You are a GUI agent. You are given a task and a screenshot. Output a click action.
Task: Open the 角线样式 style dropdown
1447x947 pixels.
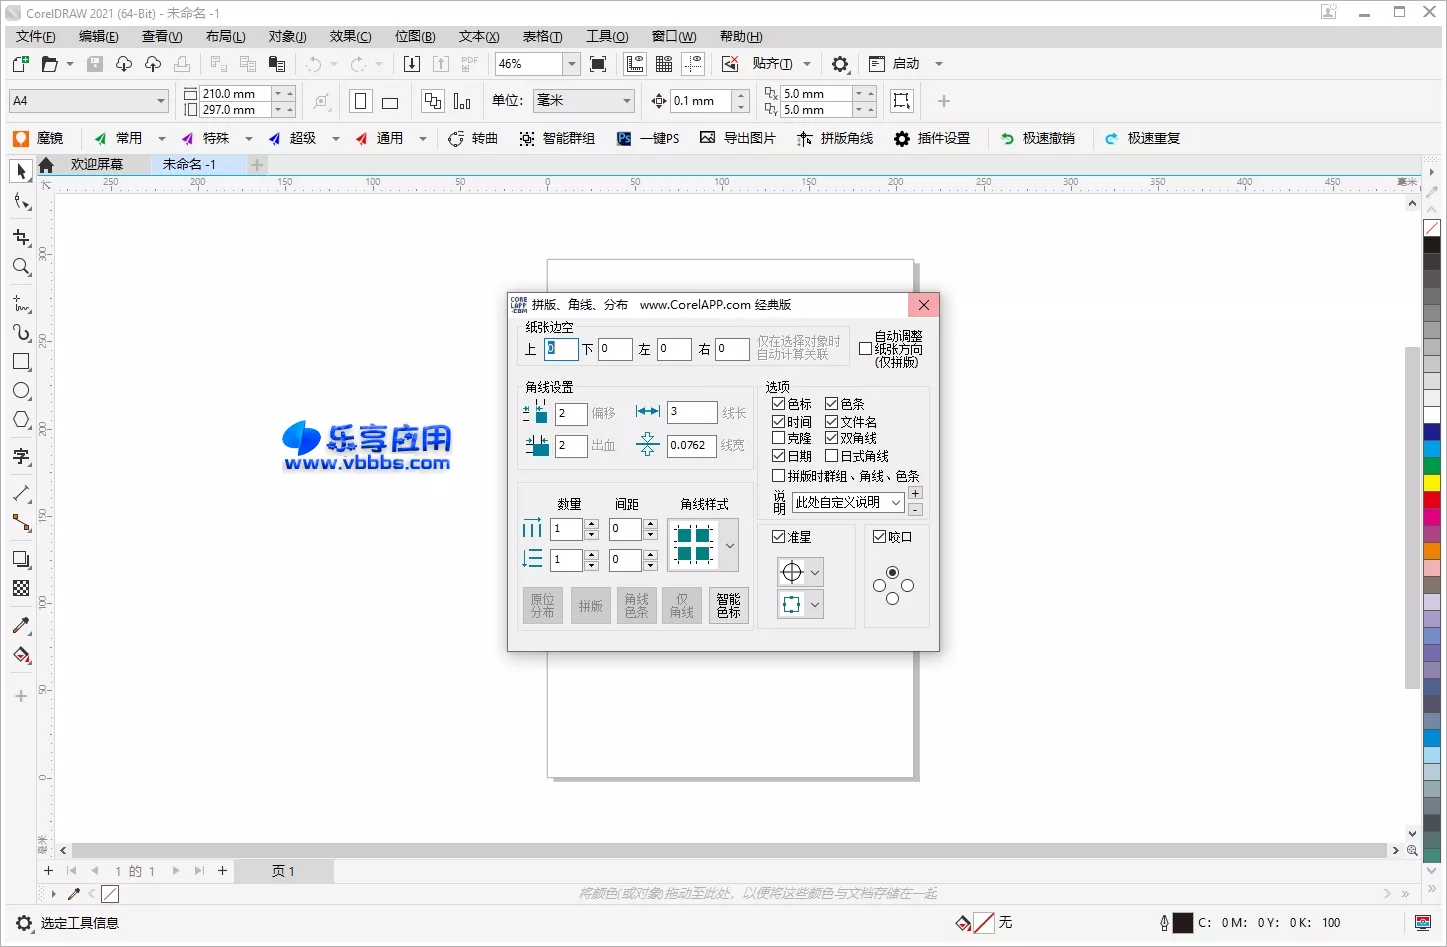730,546
